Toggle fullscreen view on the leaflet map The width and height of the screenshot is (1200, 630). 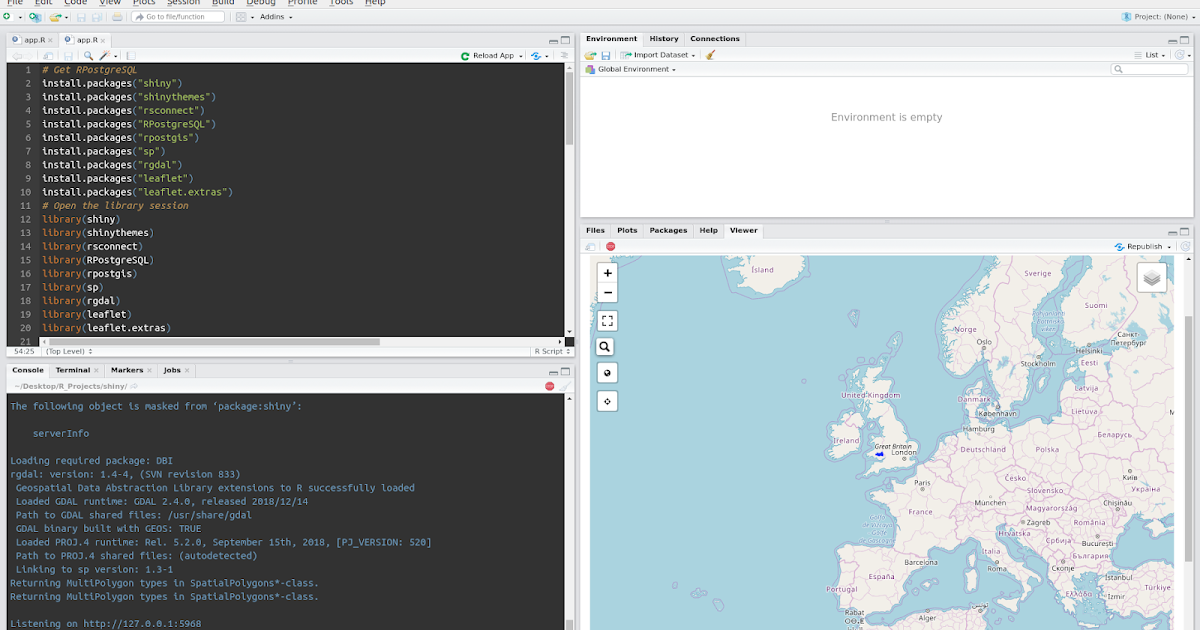click(607, 321)
